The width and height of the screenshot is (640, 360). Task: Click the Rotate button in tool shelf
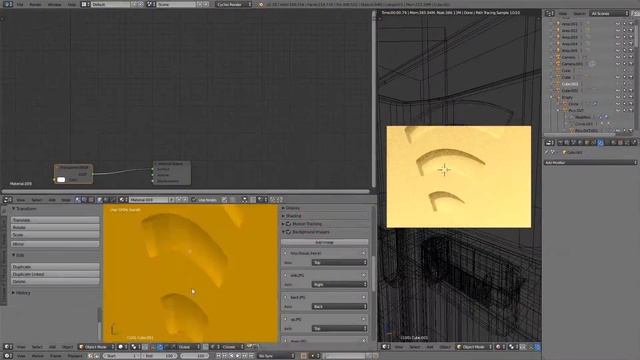(x=55, y=227)
